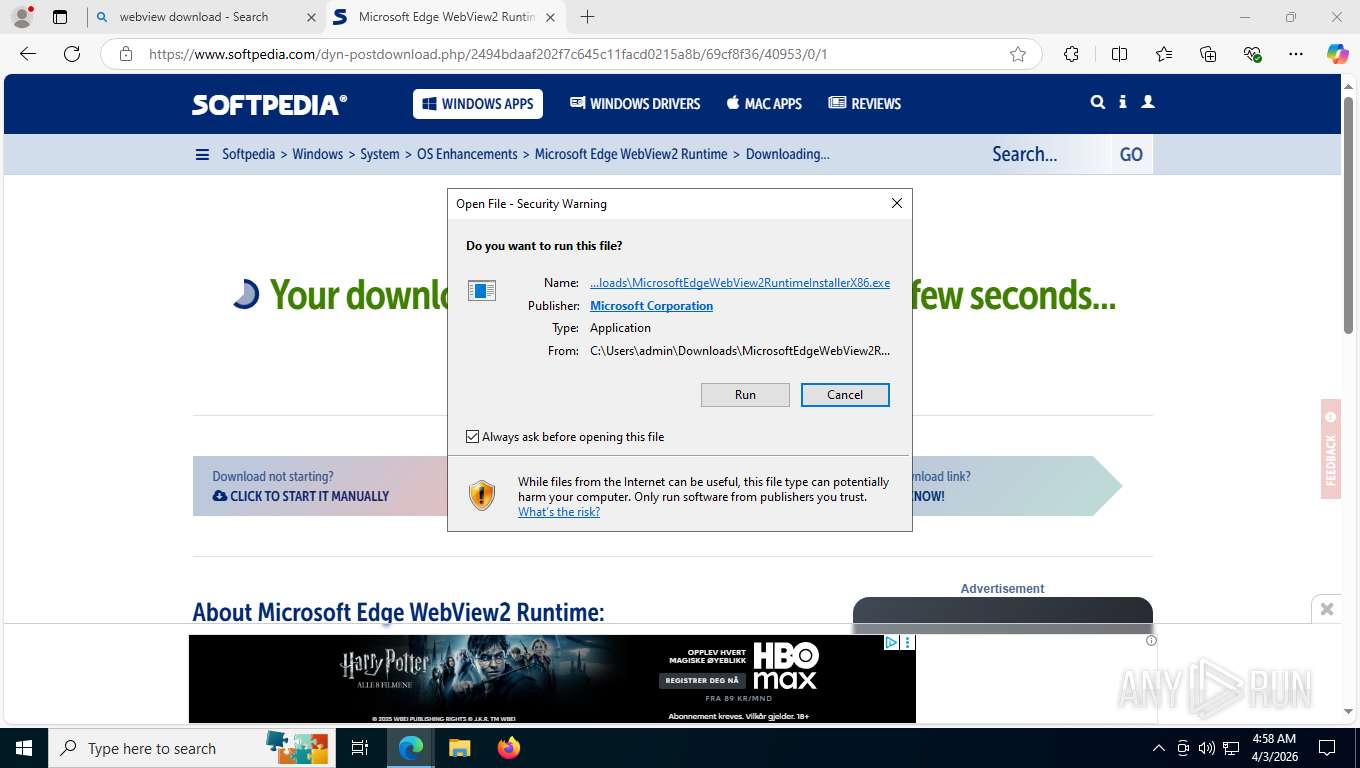Click the Softpedia logo
Image resolution: width=1360 pixels, height=768 pixels.
click(270, 104)
